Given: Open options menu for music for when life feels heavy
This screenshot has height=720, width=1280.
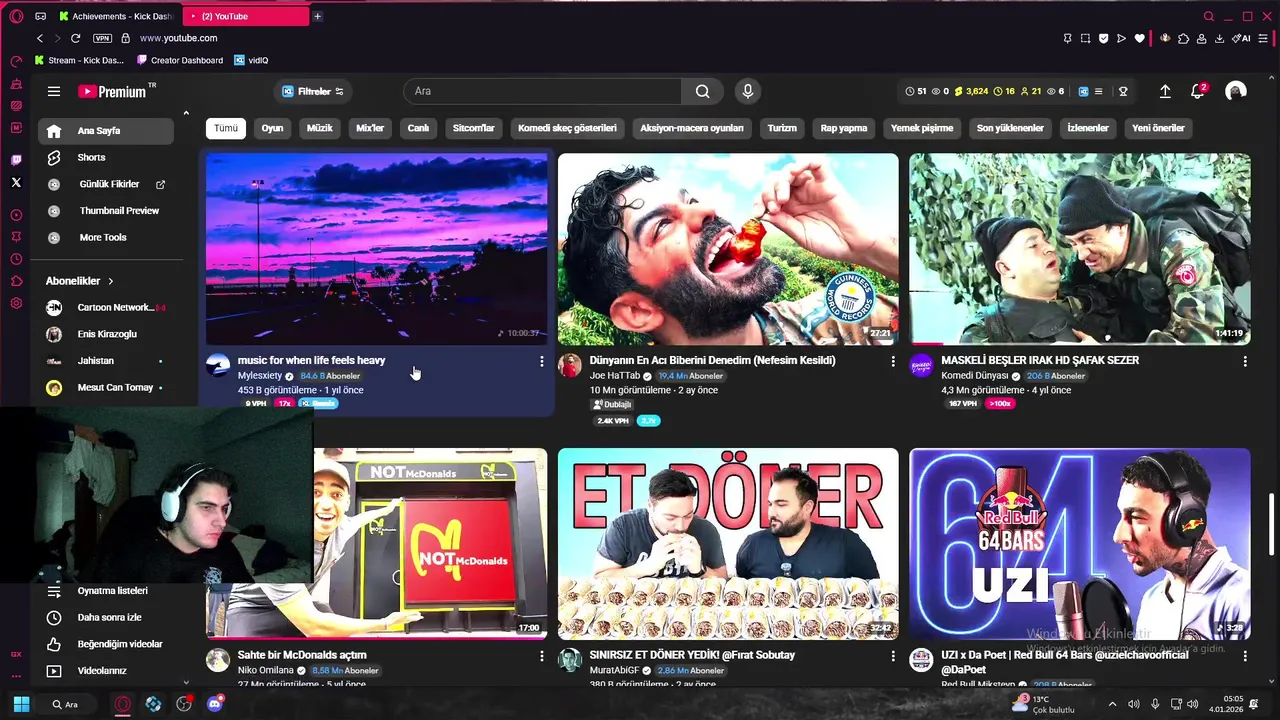Looking at the screenshot, I should coord(541,361).
